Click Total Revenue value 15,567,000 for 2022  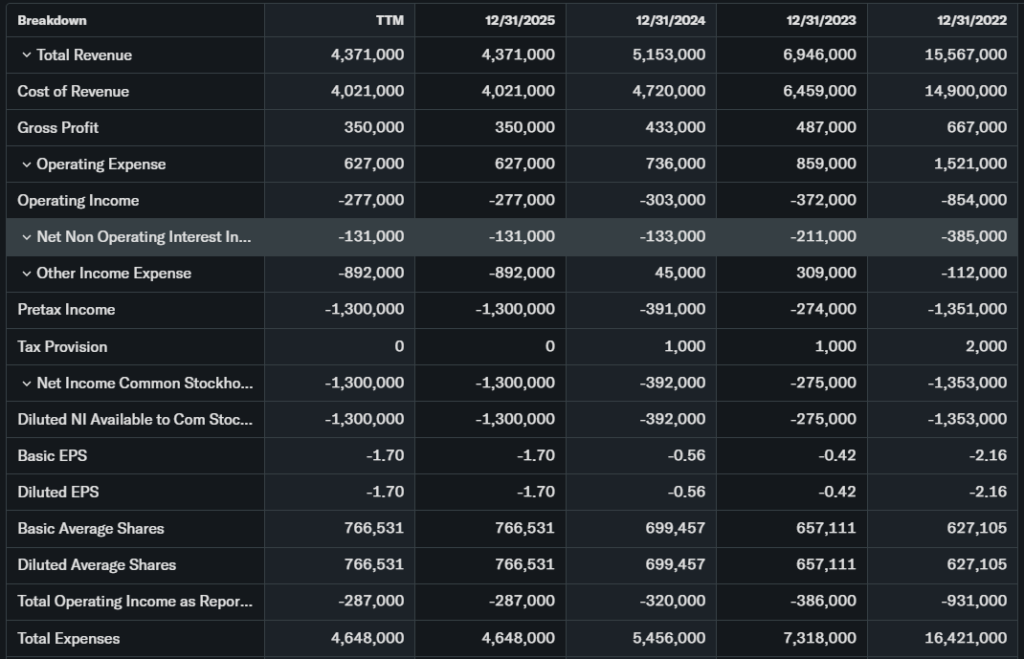point(966,55)
